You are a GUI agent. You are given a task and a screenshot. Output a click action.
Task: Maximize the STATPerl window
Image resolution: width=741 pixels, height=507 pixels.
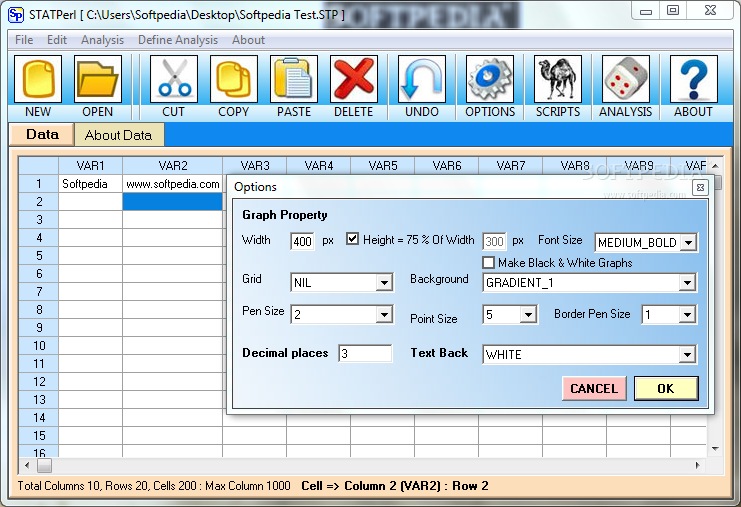click(x=673, y=10)
